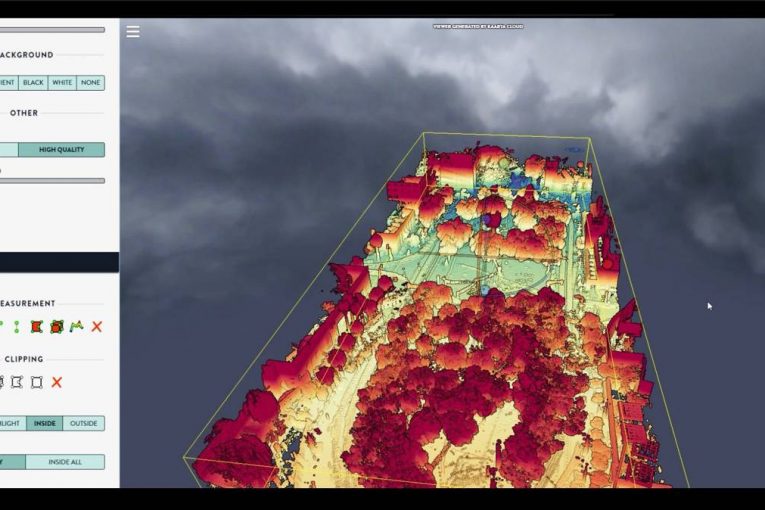This screenshot has height=510, width=765.
Task: Set background to None
Action: click(90, 83)
